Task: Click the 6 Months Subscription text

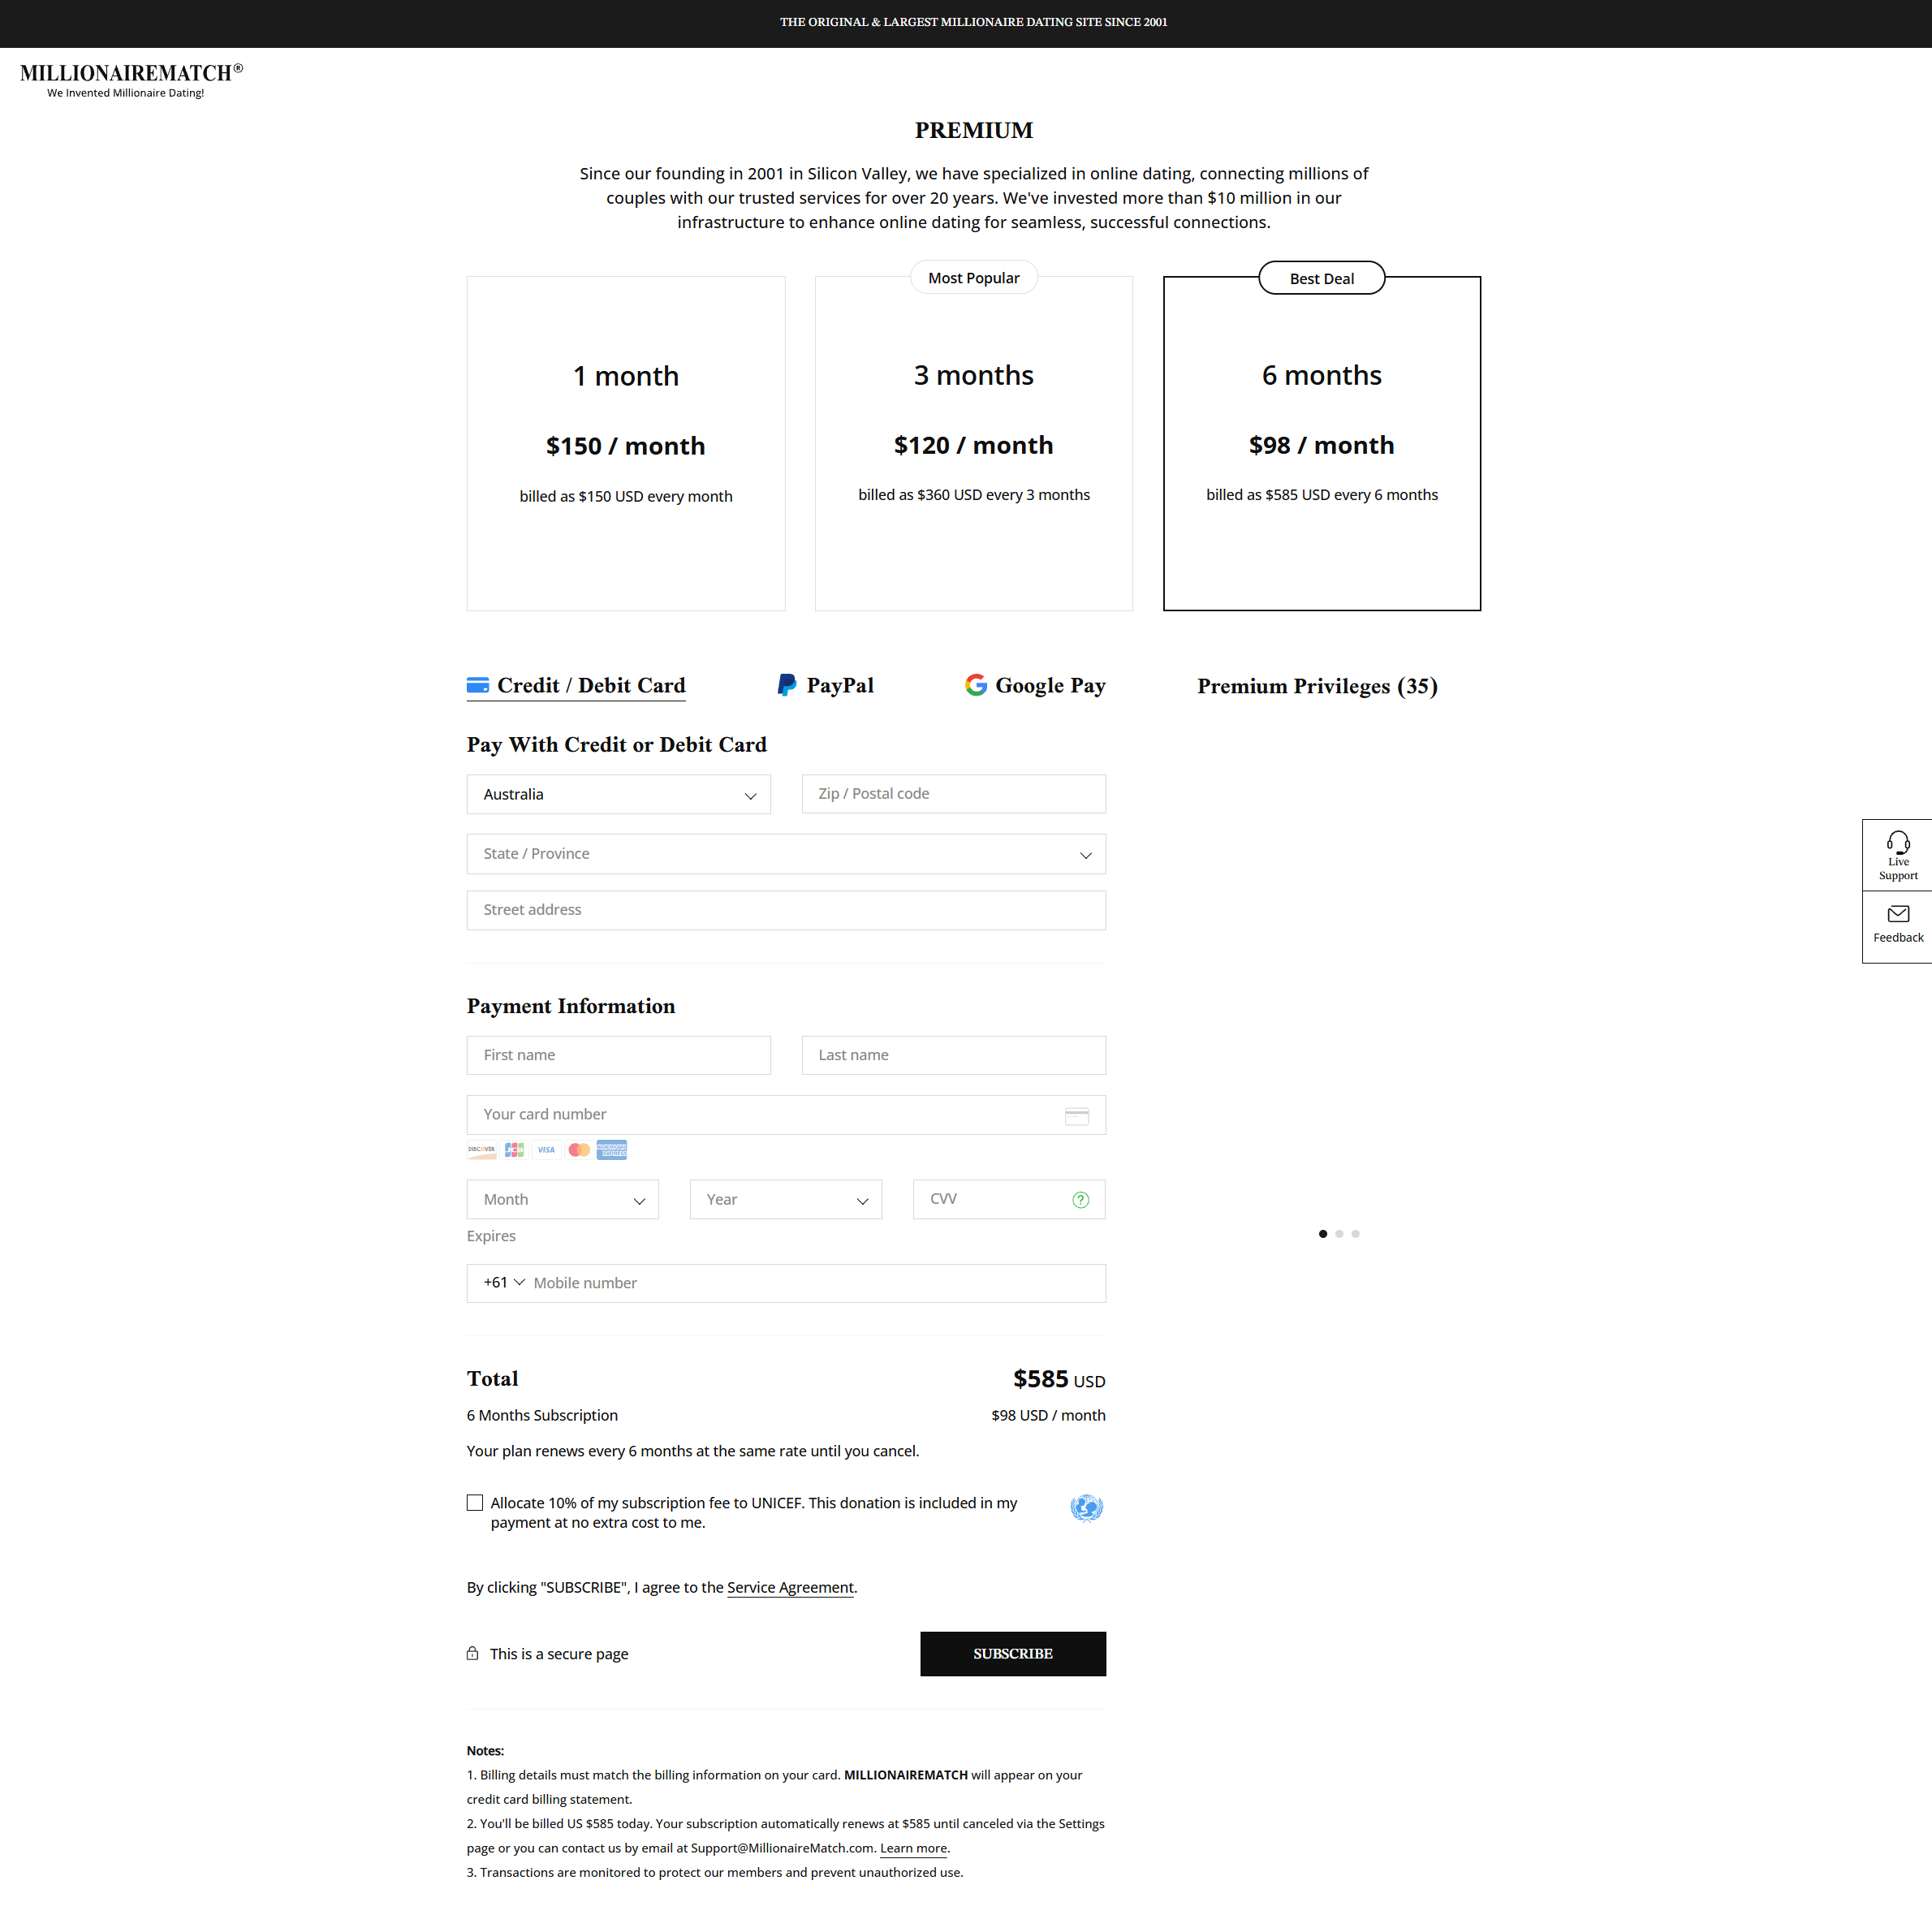Action: [542, 1415]
